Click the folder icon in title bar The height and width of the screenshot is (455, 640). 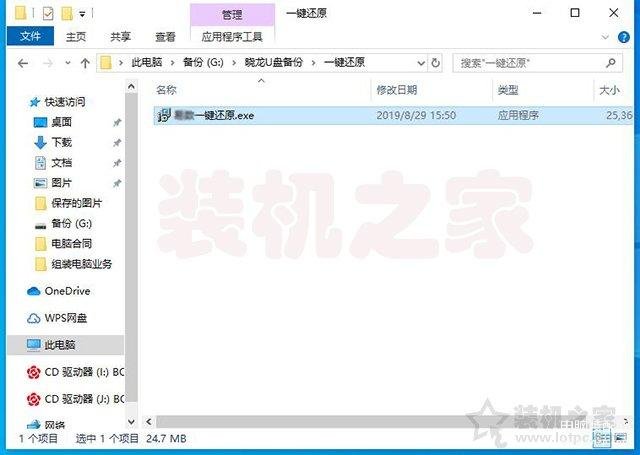[20, 13]
